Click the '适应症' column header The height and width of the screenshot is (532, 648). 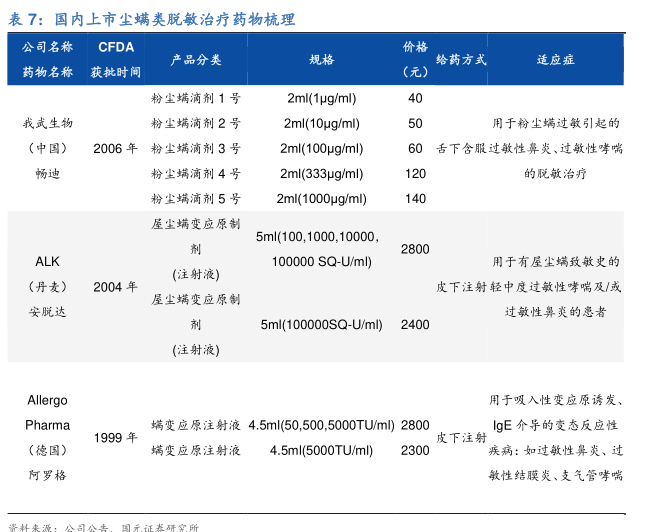(555, 59)
